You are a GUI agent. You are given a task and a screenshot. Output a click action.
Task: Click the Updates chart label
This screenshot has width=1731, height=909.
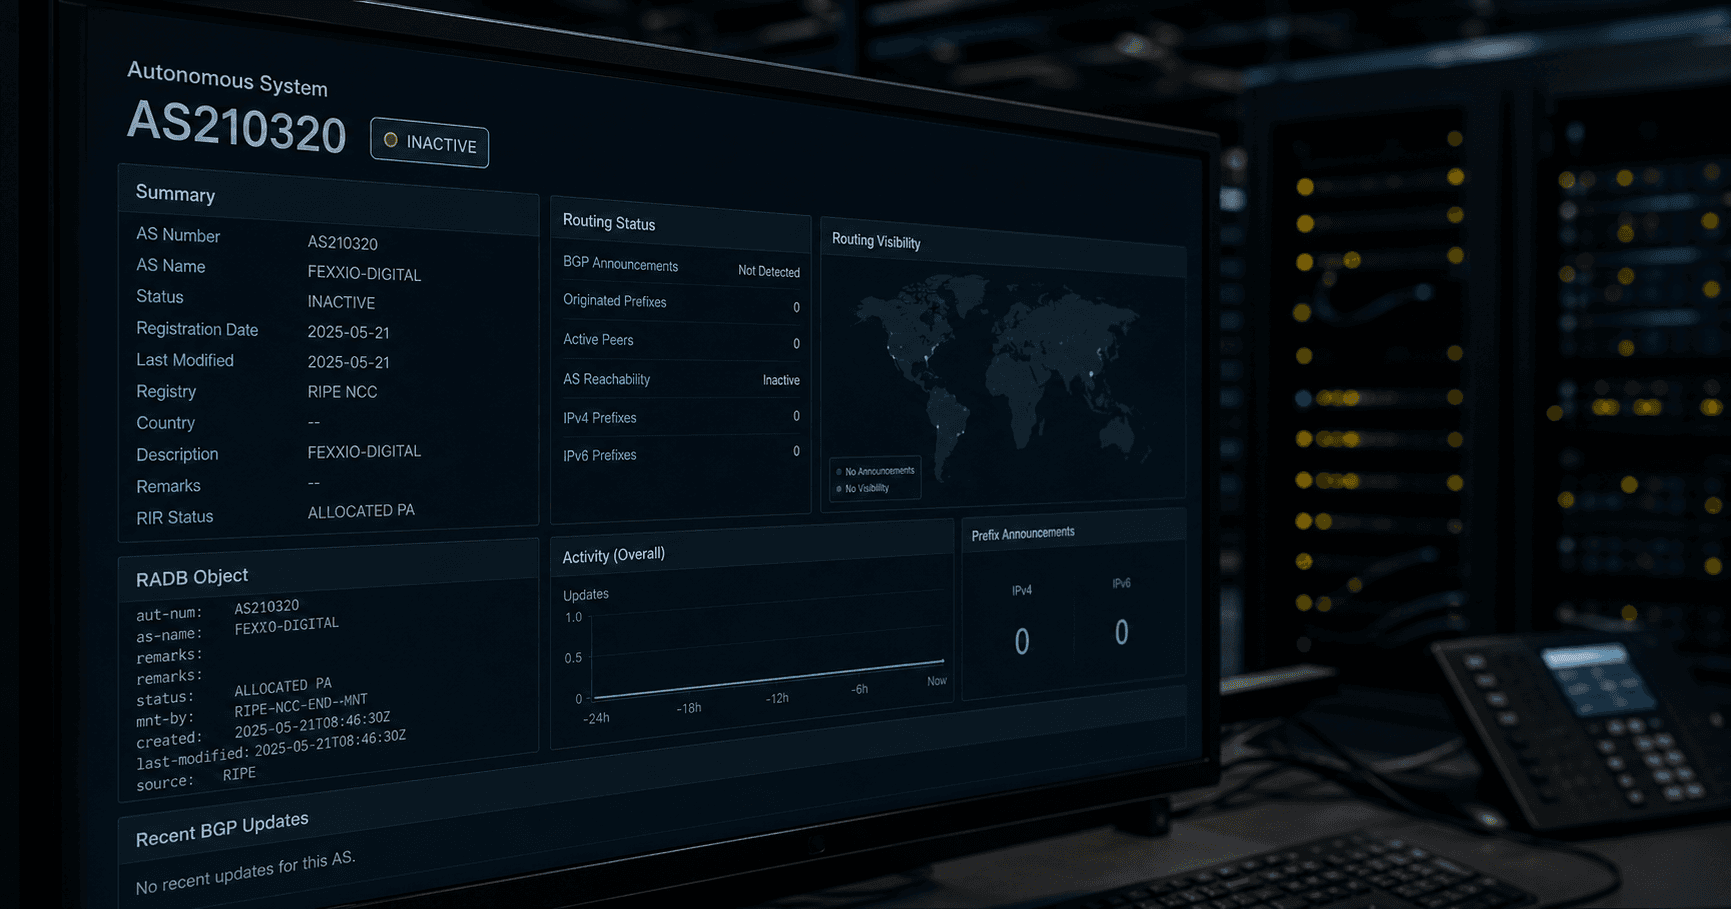(586, 594)
